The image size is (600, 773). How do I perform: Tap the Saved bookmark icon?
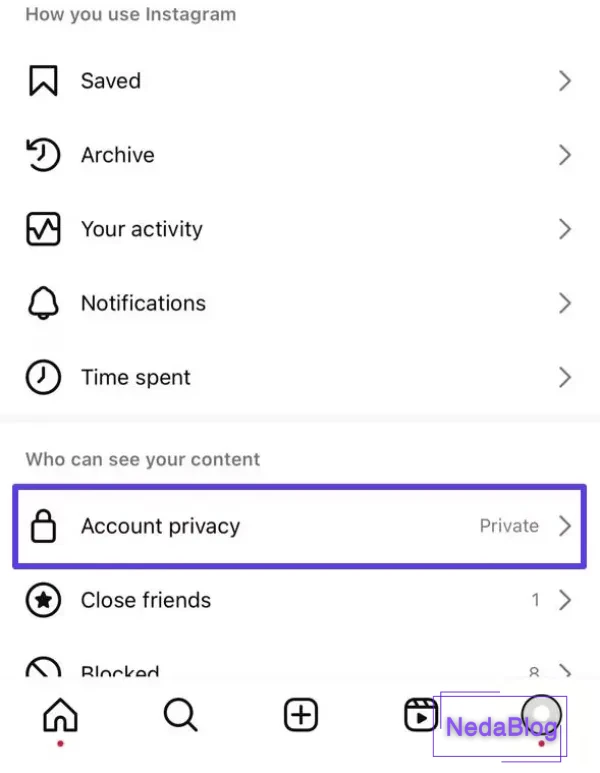[43, 81]
